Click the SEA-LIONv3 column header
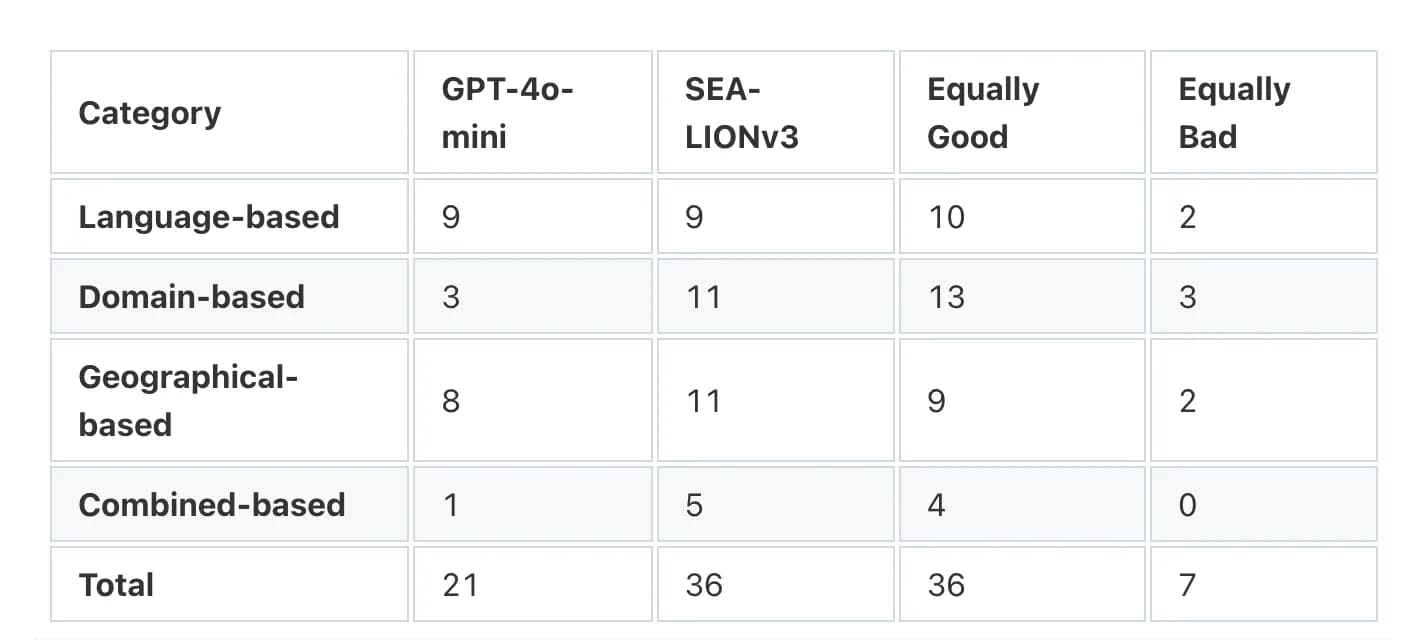1404x640 pixels. click(741, 113)
